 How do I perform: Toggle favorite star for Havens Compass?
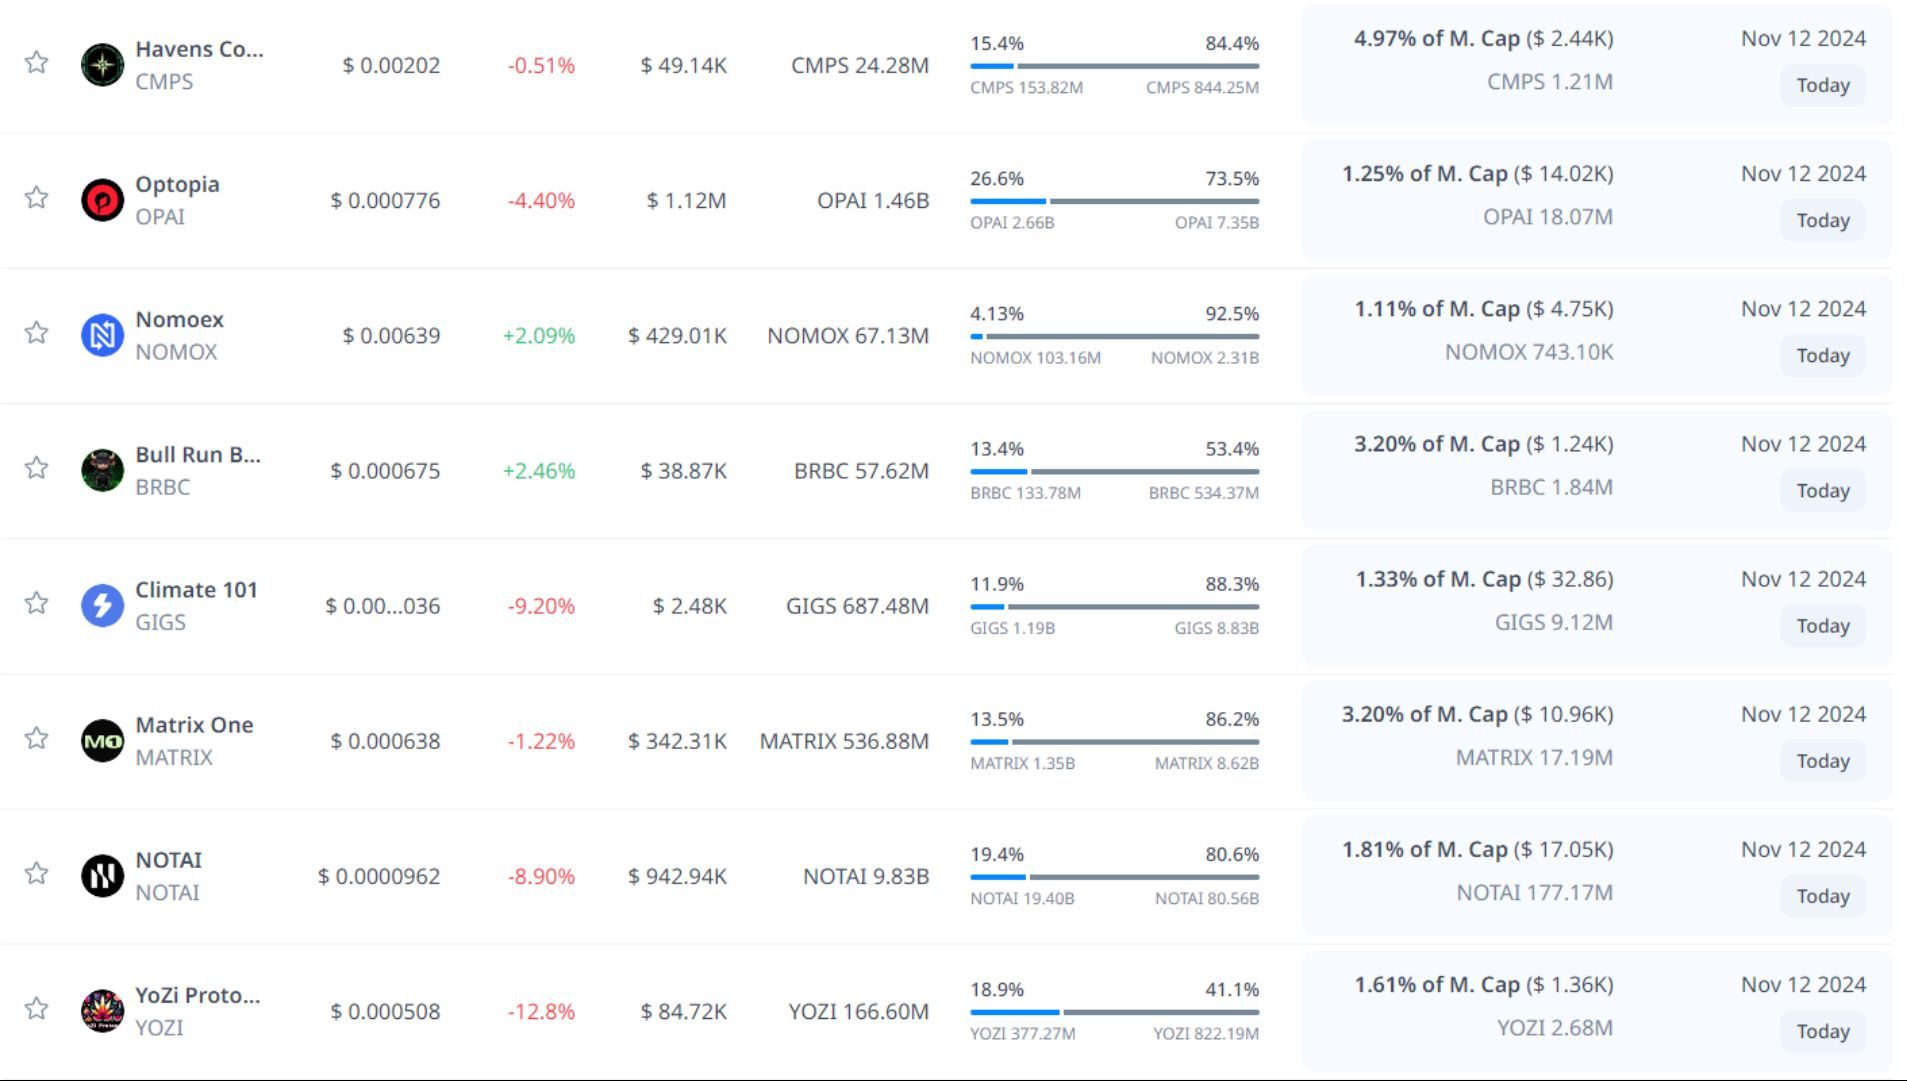click(37, 62)
